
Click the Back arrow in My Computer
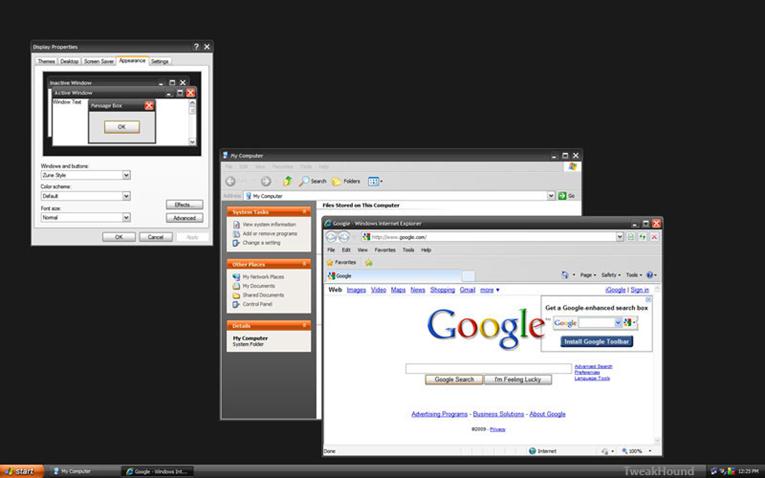pyautogui.click(x=231, y=181)
